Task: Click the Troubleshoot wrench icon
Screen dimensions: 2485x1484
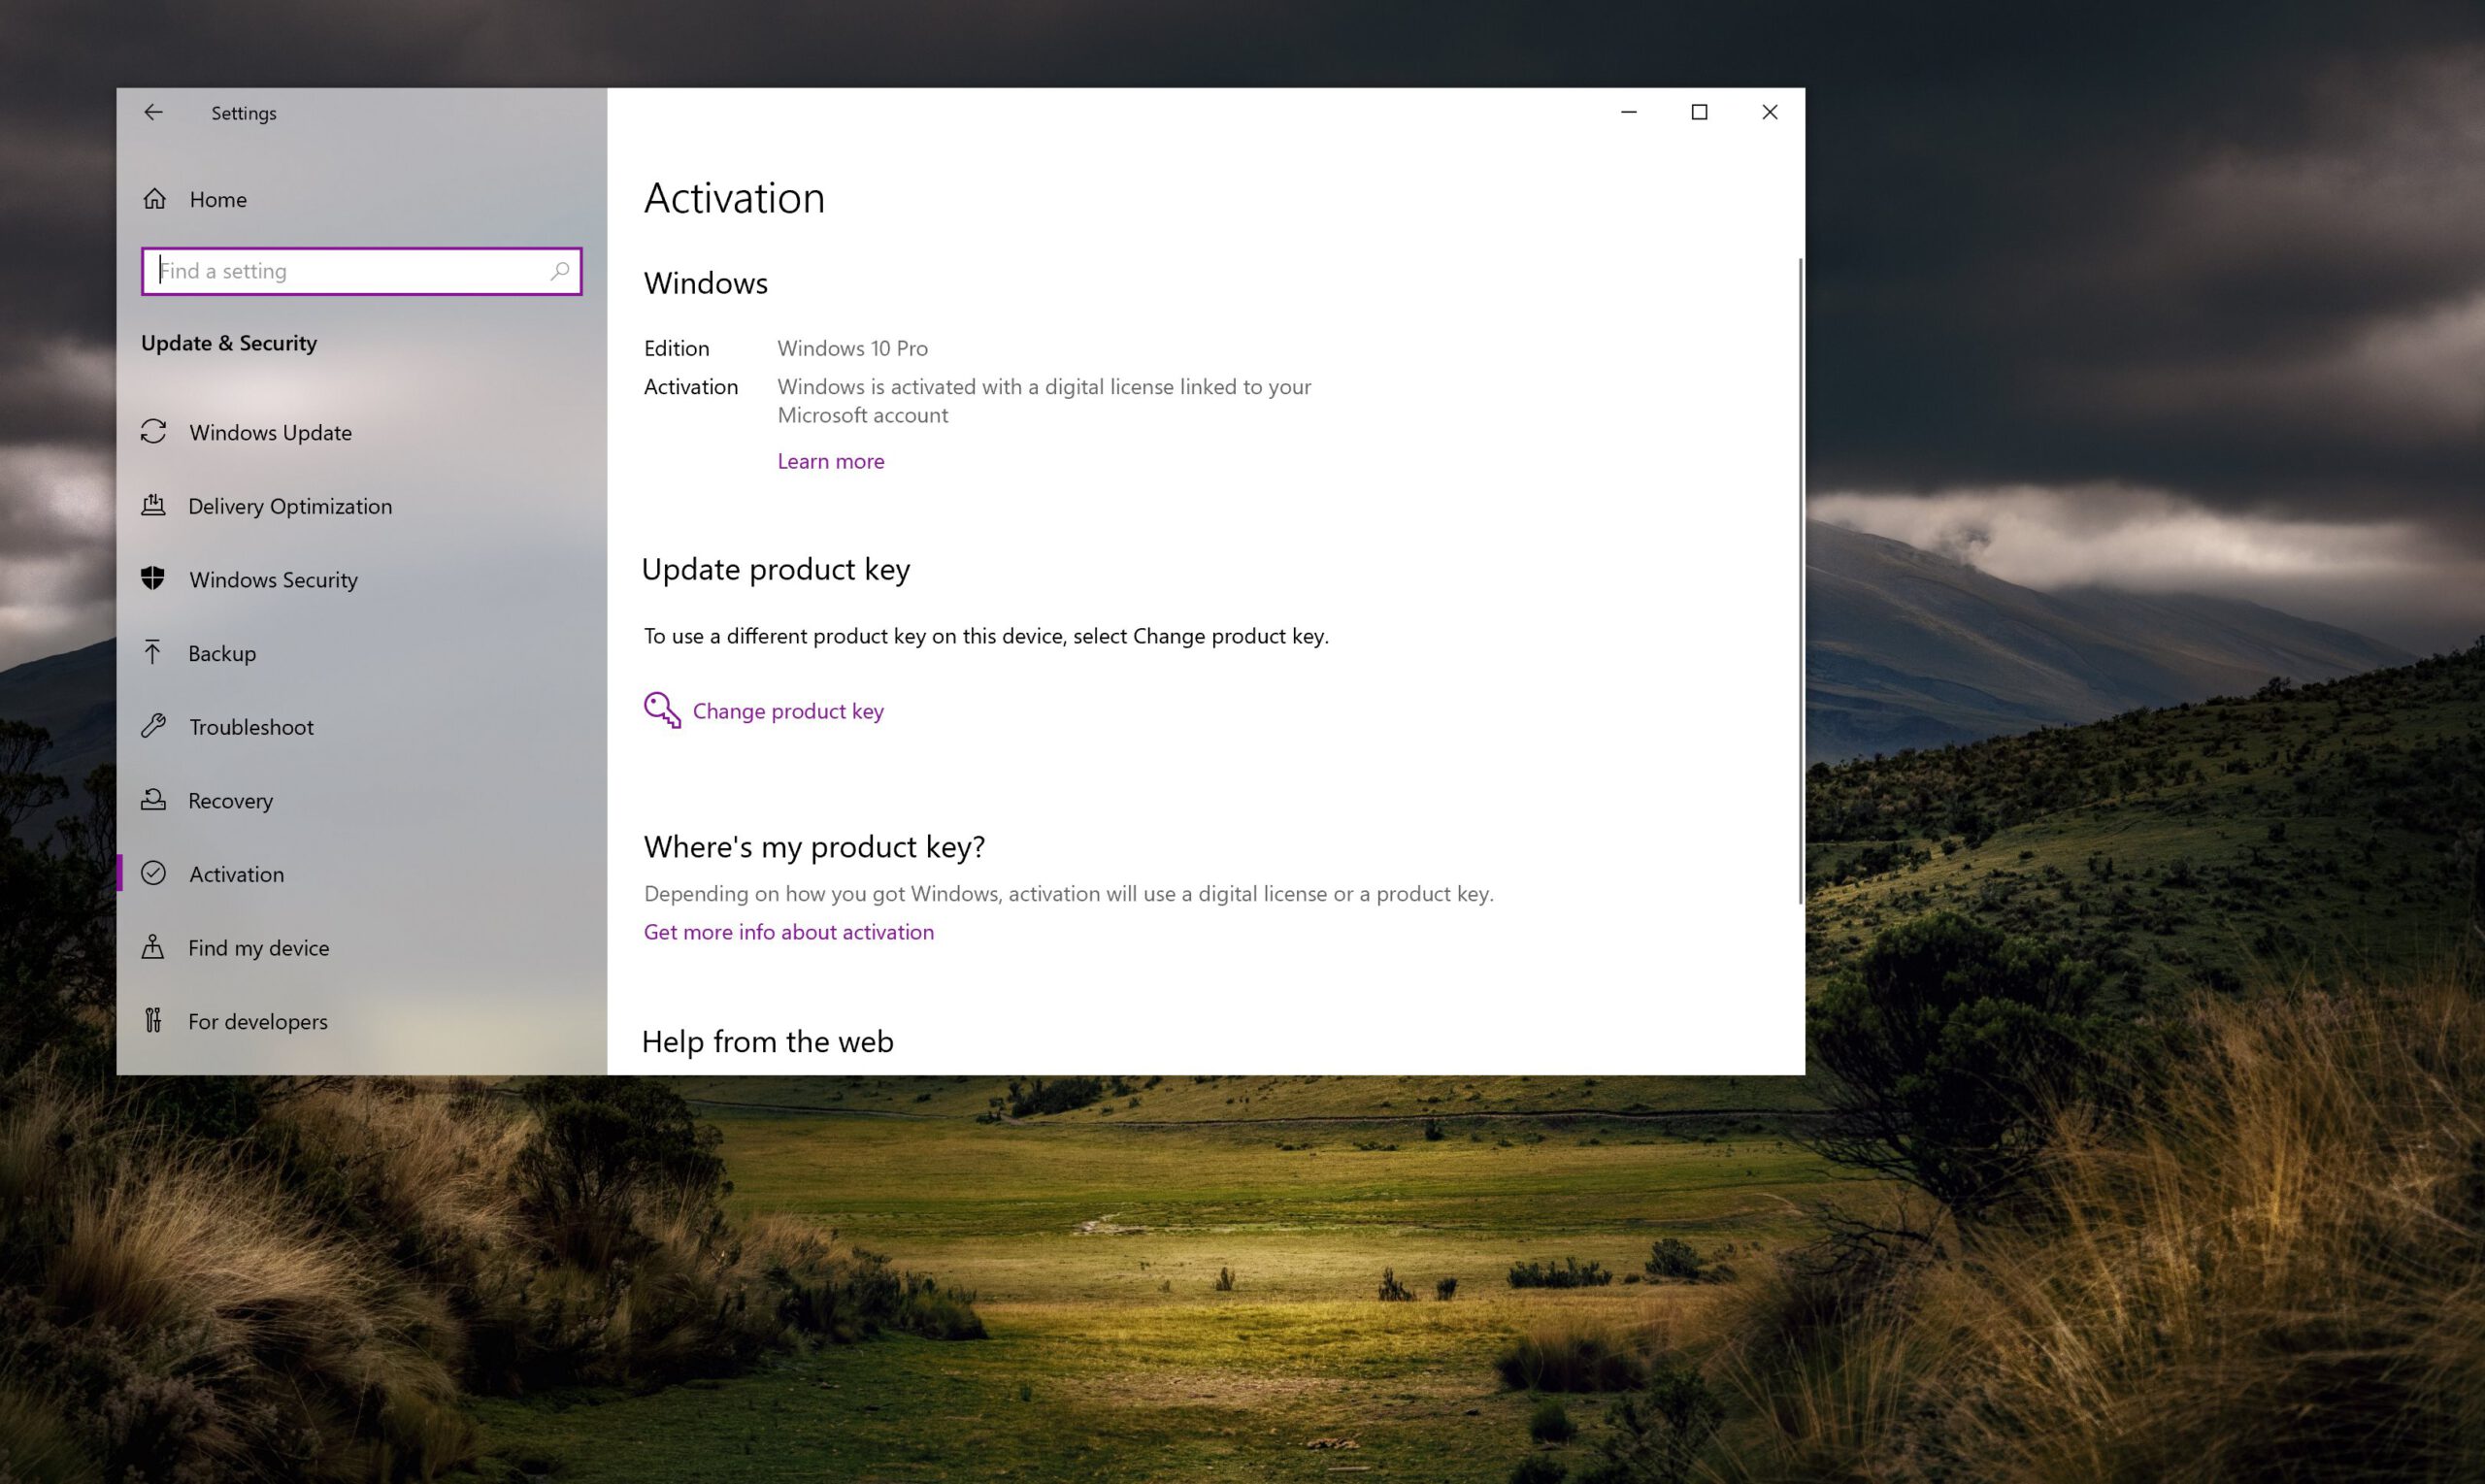Action: (x=153, y=726)
